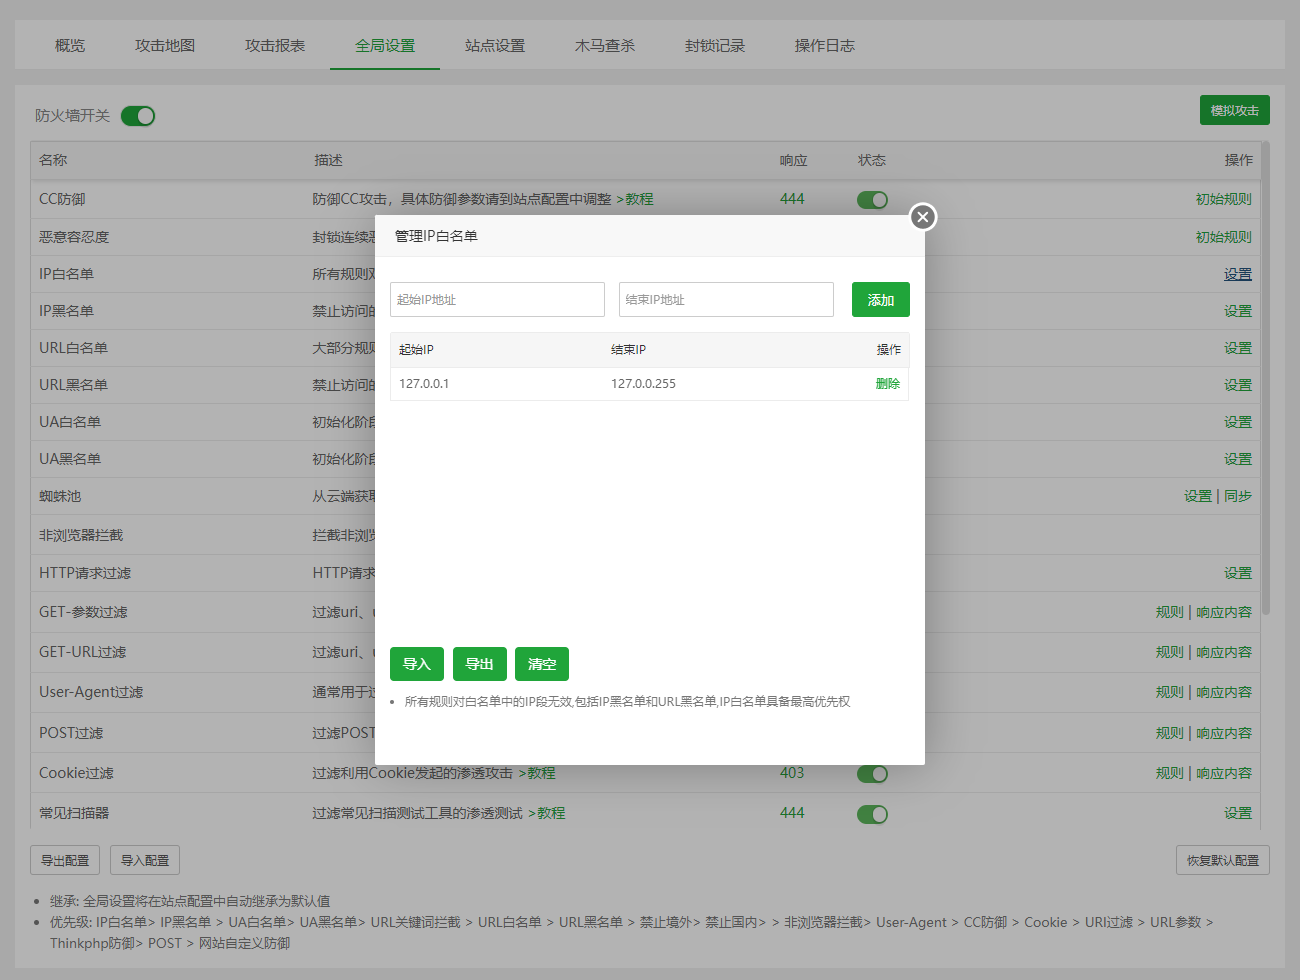The width and height of the screenshot is (1300, 980).
Task: Clear the whitelist with 清空 button
Action: [x=541, y=664]
